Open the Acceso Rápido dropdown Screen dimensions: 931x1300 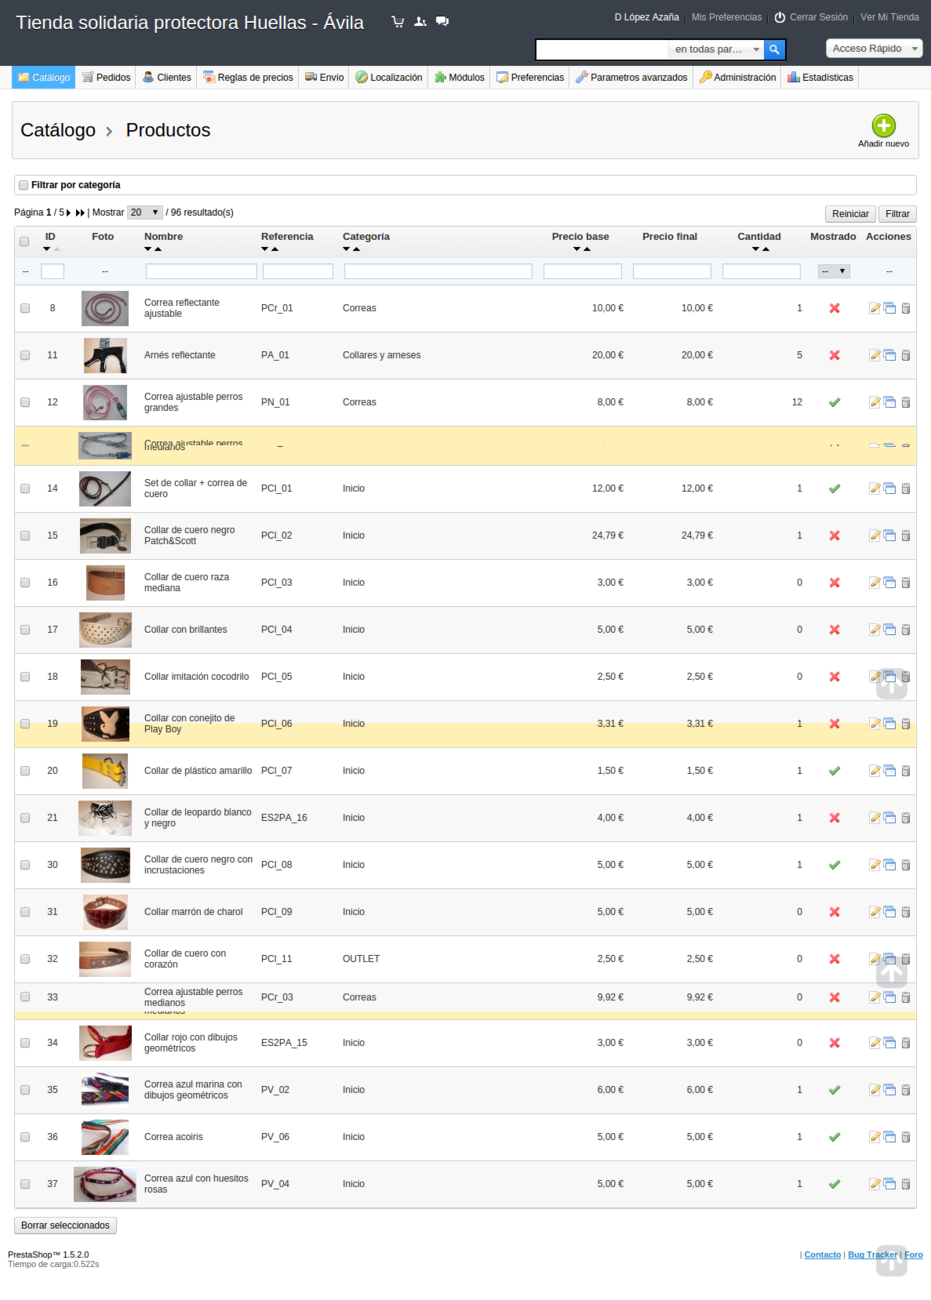tap(874, 48)
